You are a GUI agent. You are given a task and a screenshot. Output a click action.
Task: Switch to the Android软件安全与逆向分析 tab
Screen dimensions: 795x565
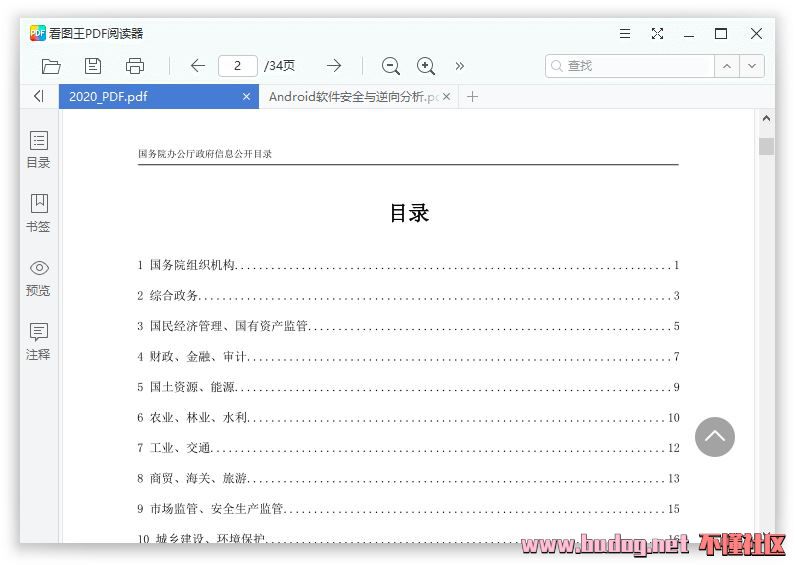(350, 97)
